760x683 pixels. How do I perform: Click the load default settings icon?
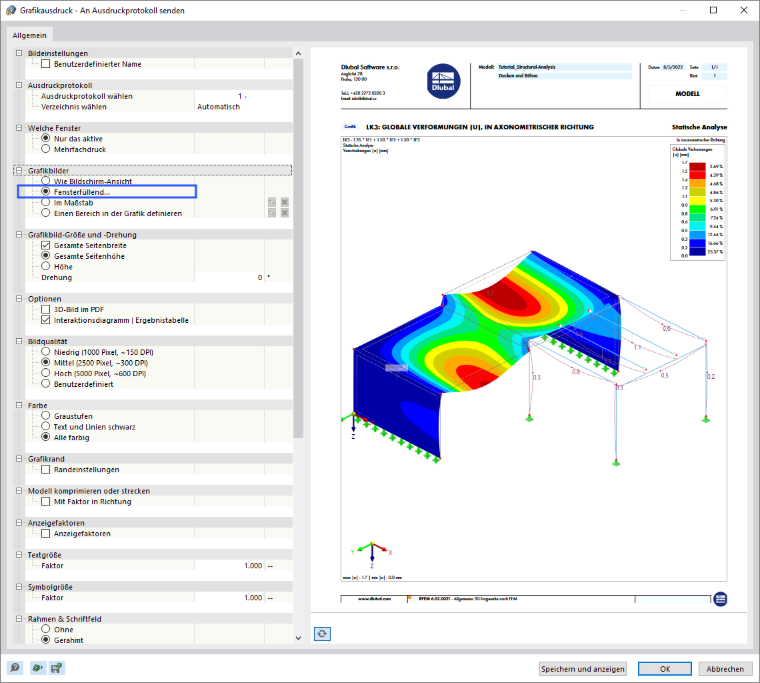coord(37,668)
